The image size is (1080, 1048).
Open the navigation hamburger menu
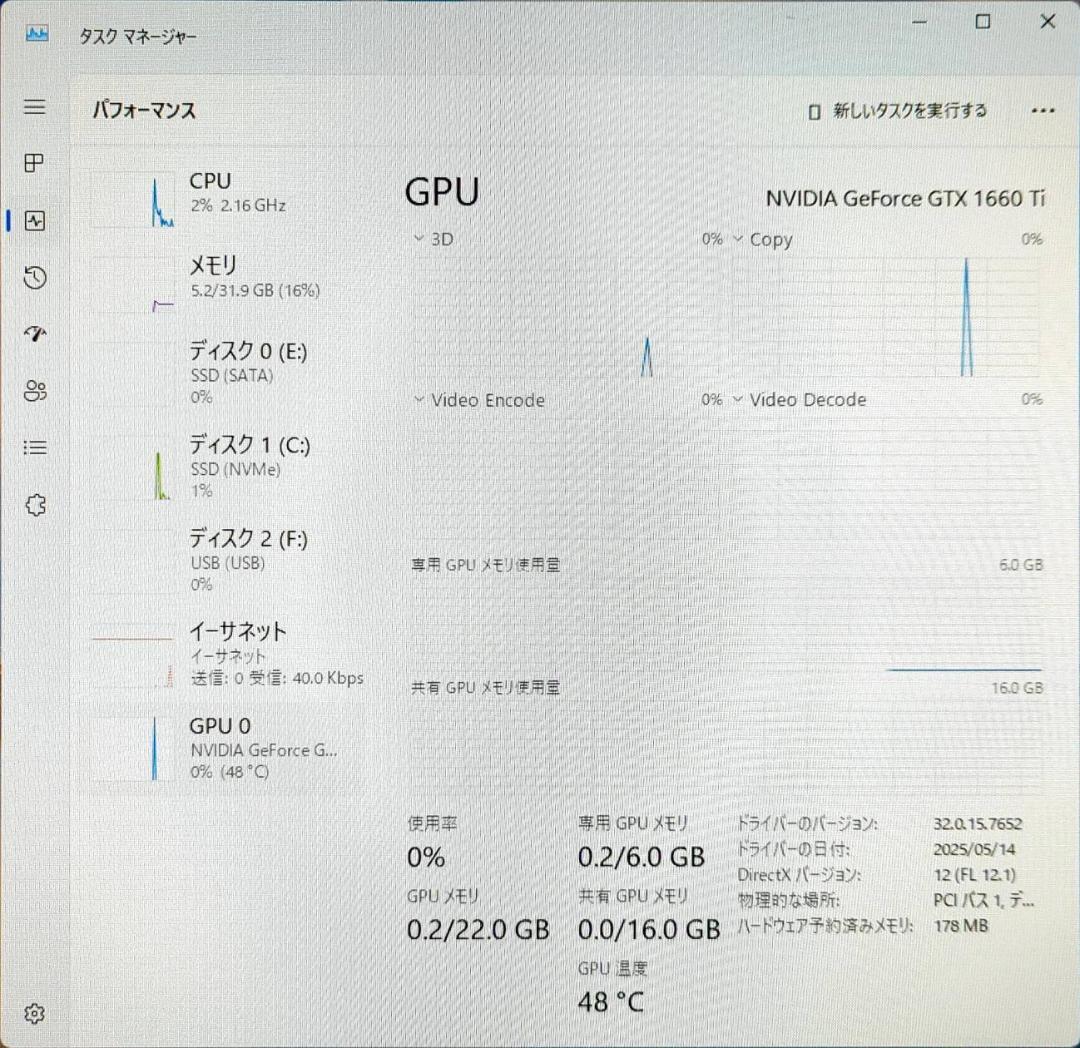tap(34, 107)
